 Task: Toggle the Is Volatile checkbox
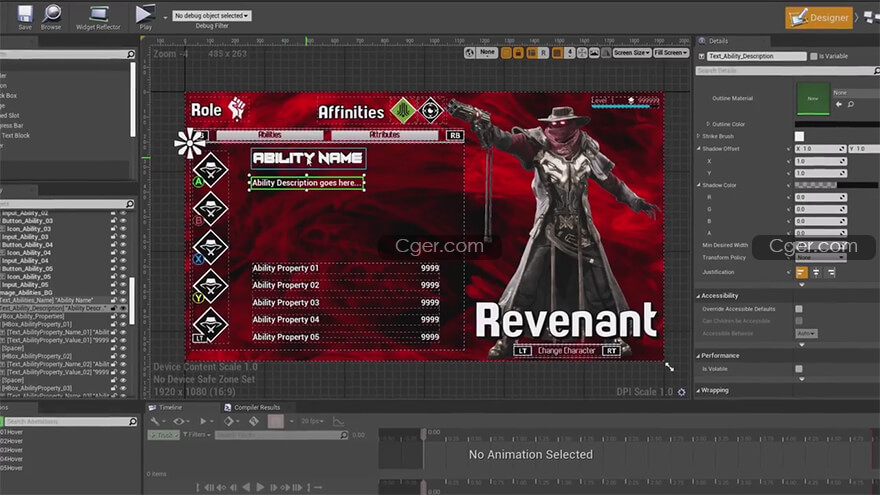coord(799,369)
